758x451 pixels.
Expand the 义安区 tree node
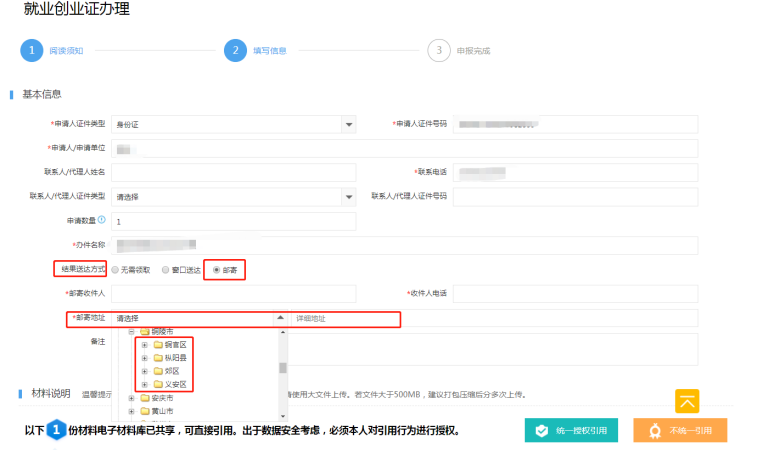(145, 384)
